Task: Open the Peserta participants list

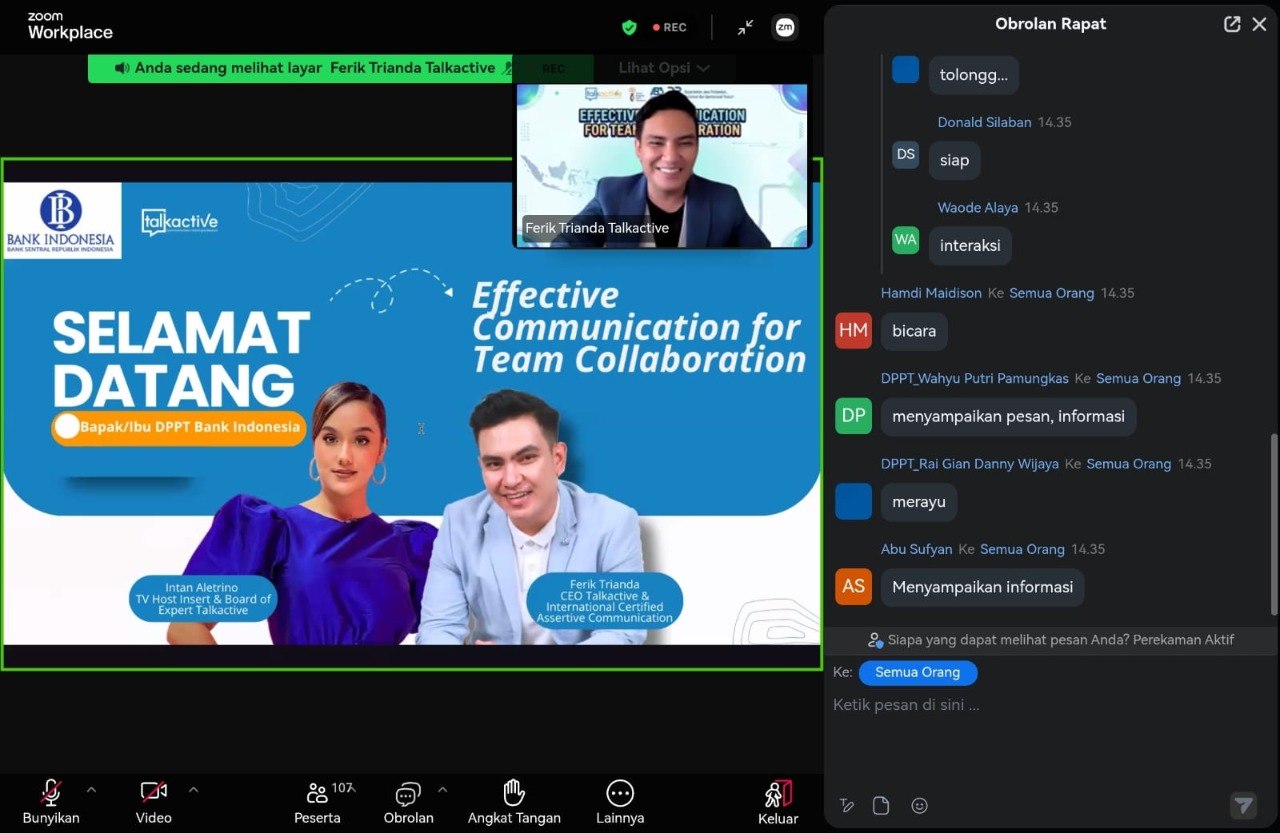Action: (318, 802)
